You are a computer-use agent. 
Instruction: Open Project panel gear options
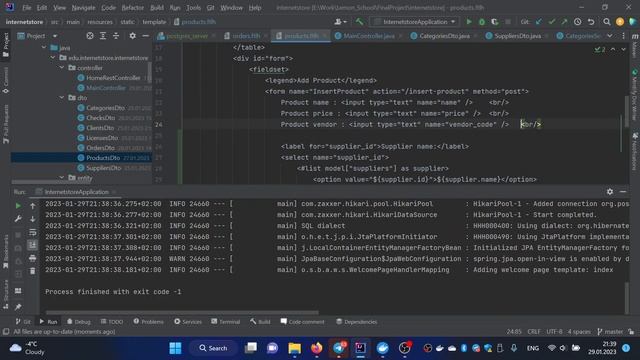tap(132, 36)
